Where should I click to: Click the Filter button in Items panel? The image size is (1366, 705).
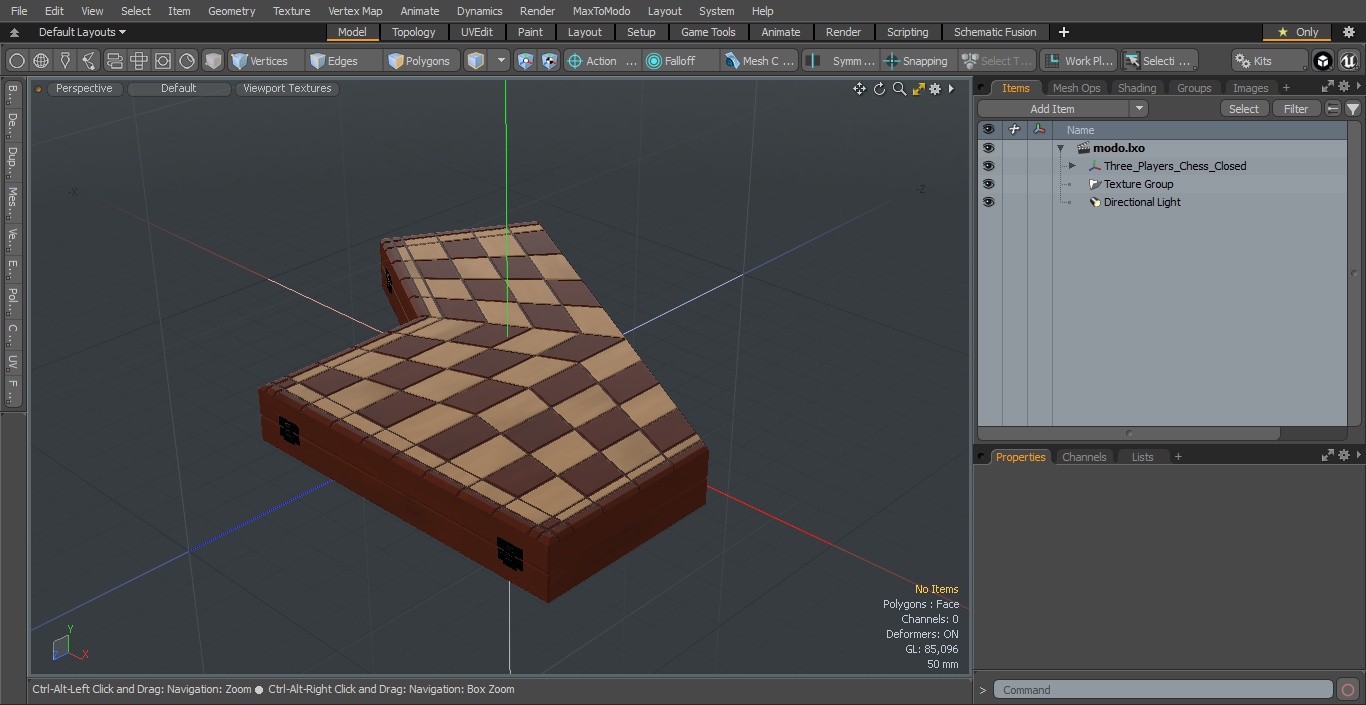[1296, 109]
